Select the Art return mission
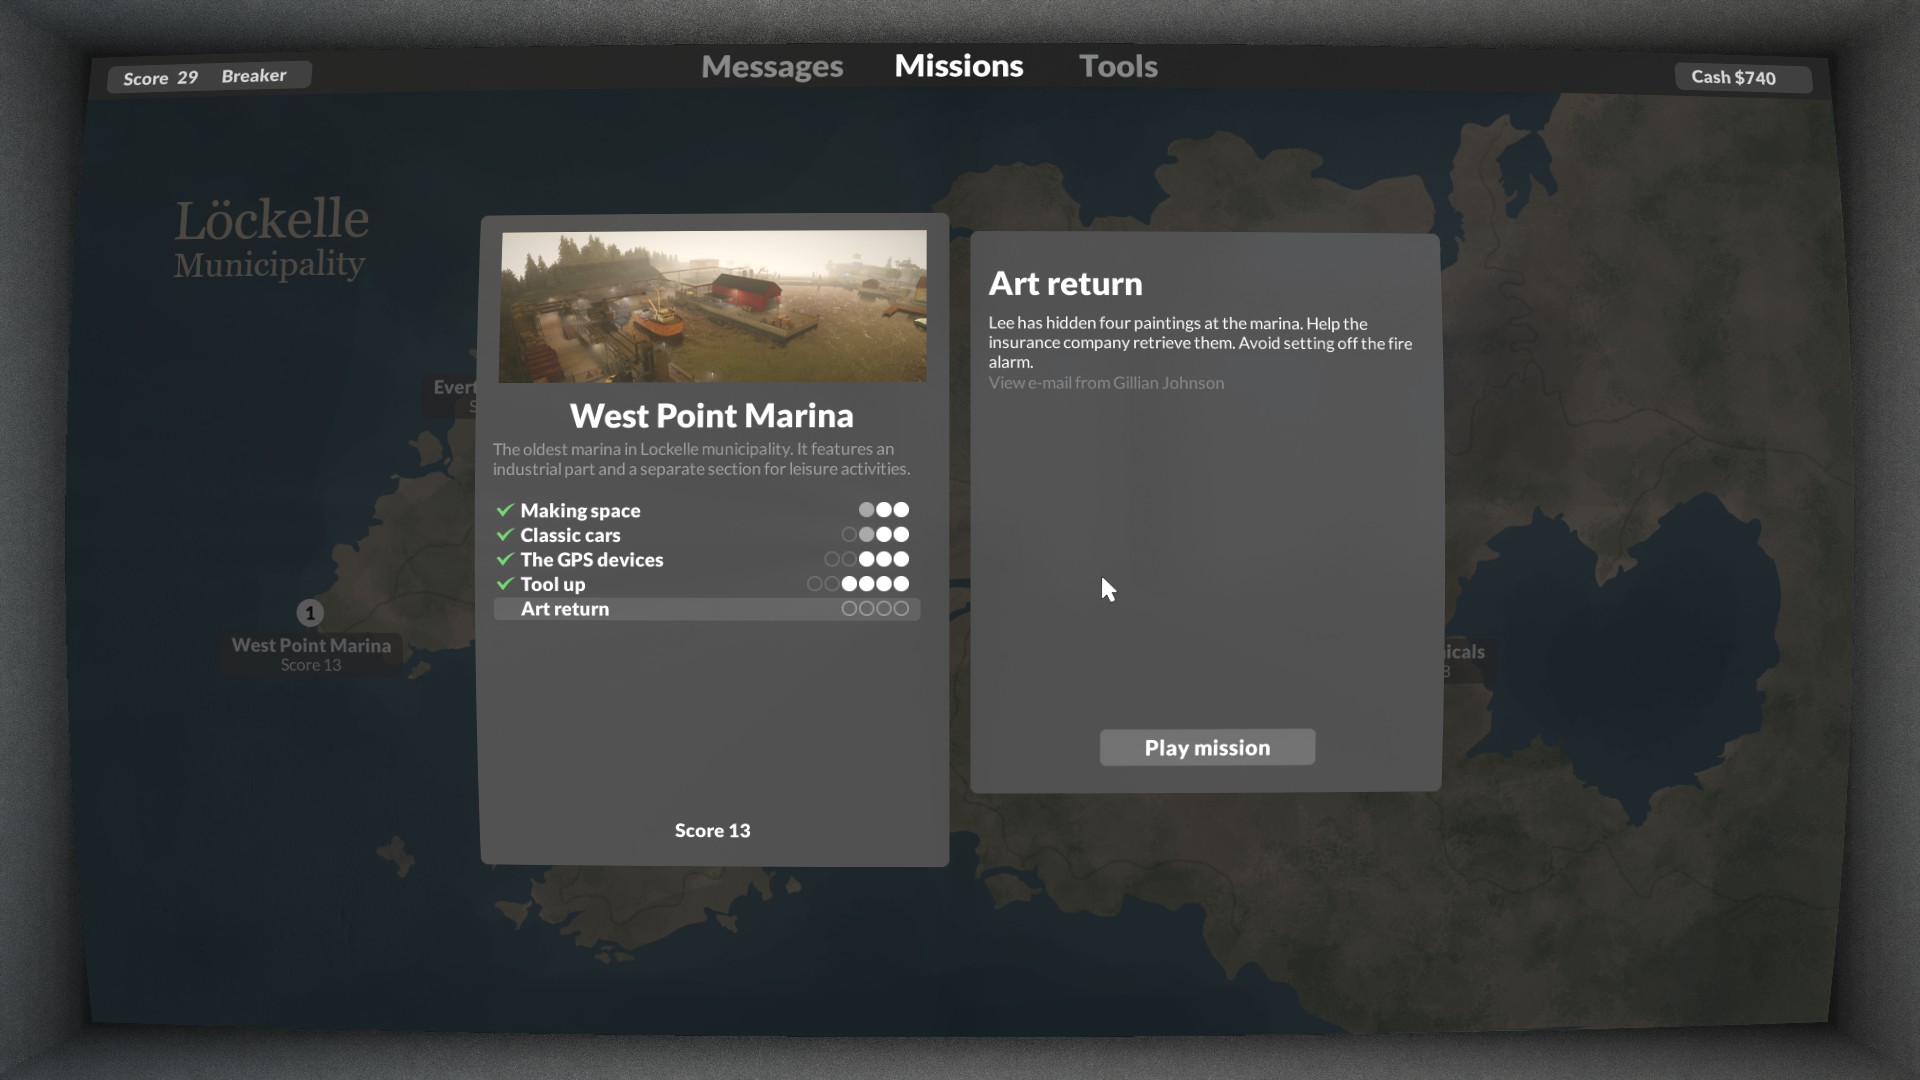 tap(564, 609)
